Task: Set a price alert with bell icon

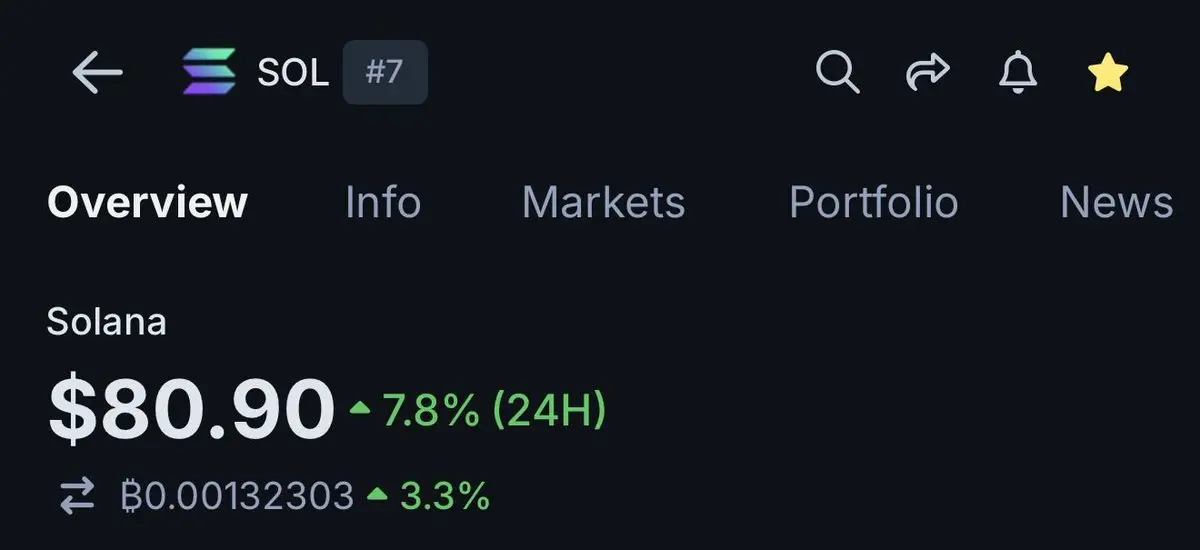Action: coord(1018,73)
